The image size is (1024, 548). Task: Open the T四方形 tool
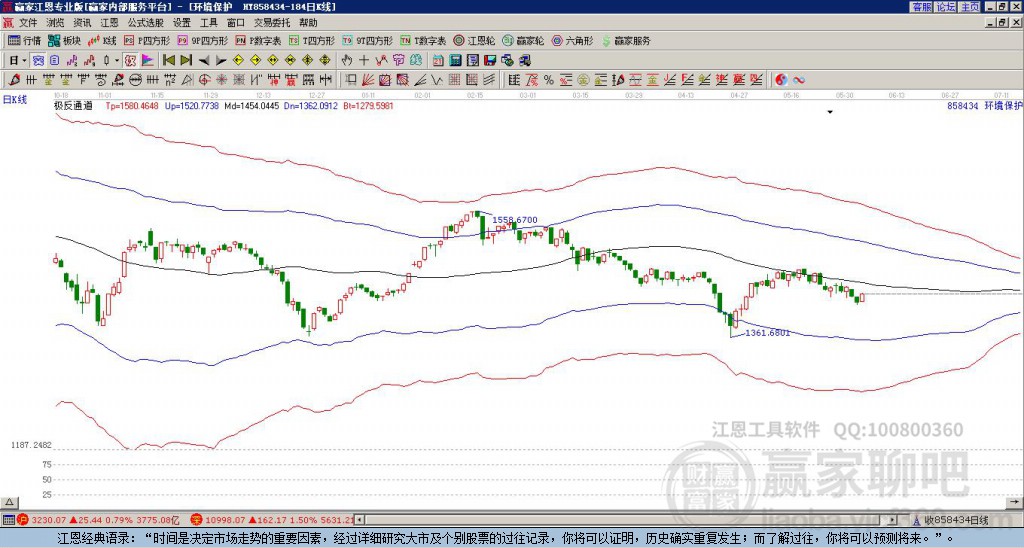pos(312,40)
